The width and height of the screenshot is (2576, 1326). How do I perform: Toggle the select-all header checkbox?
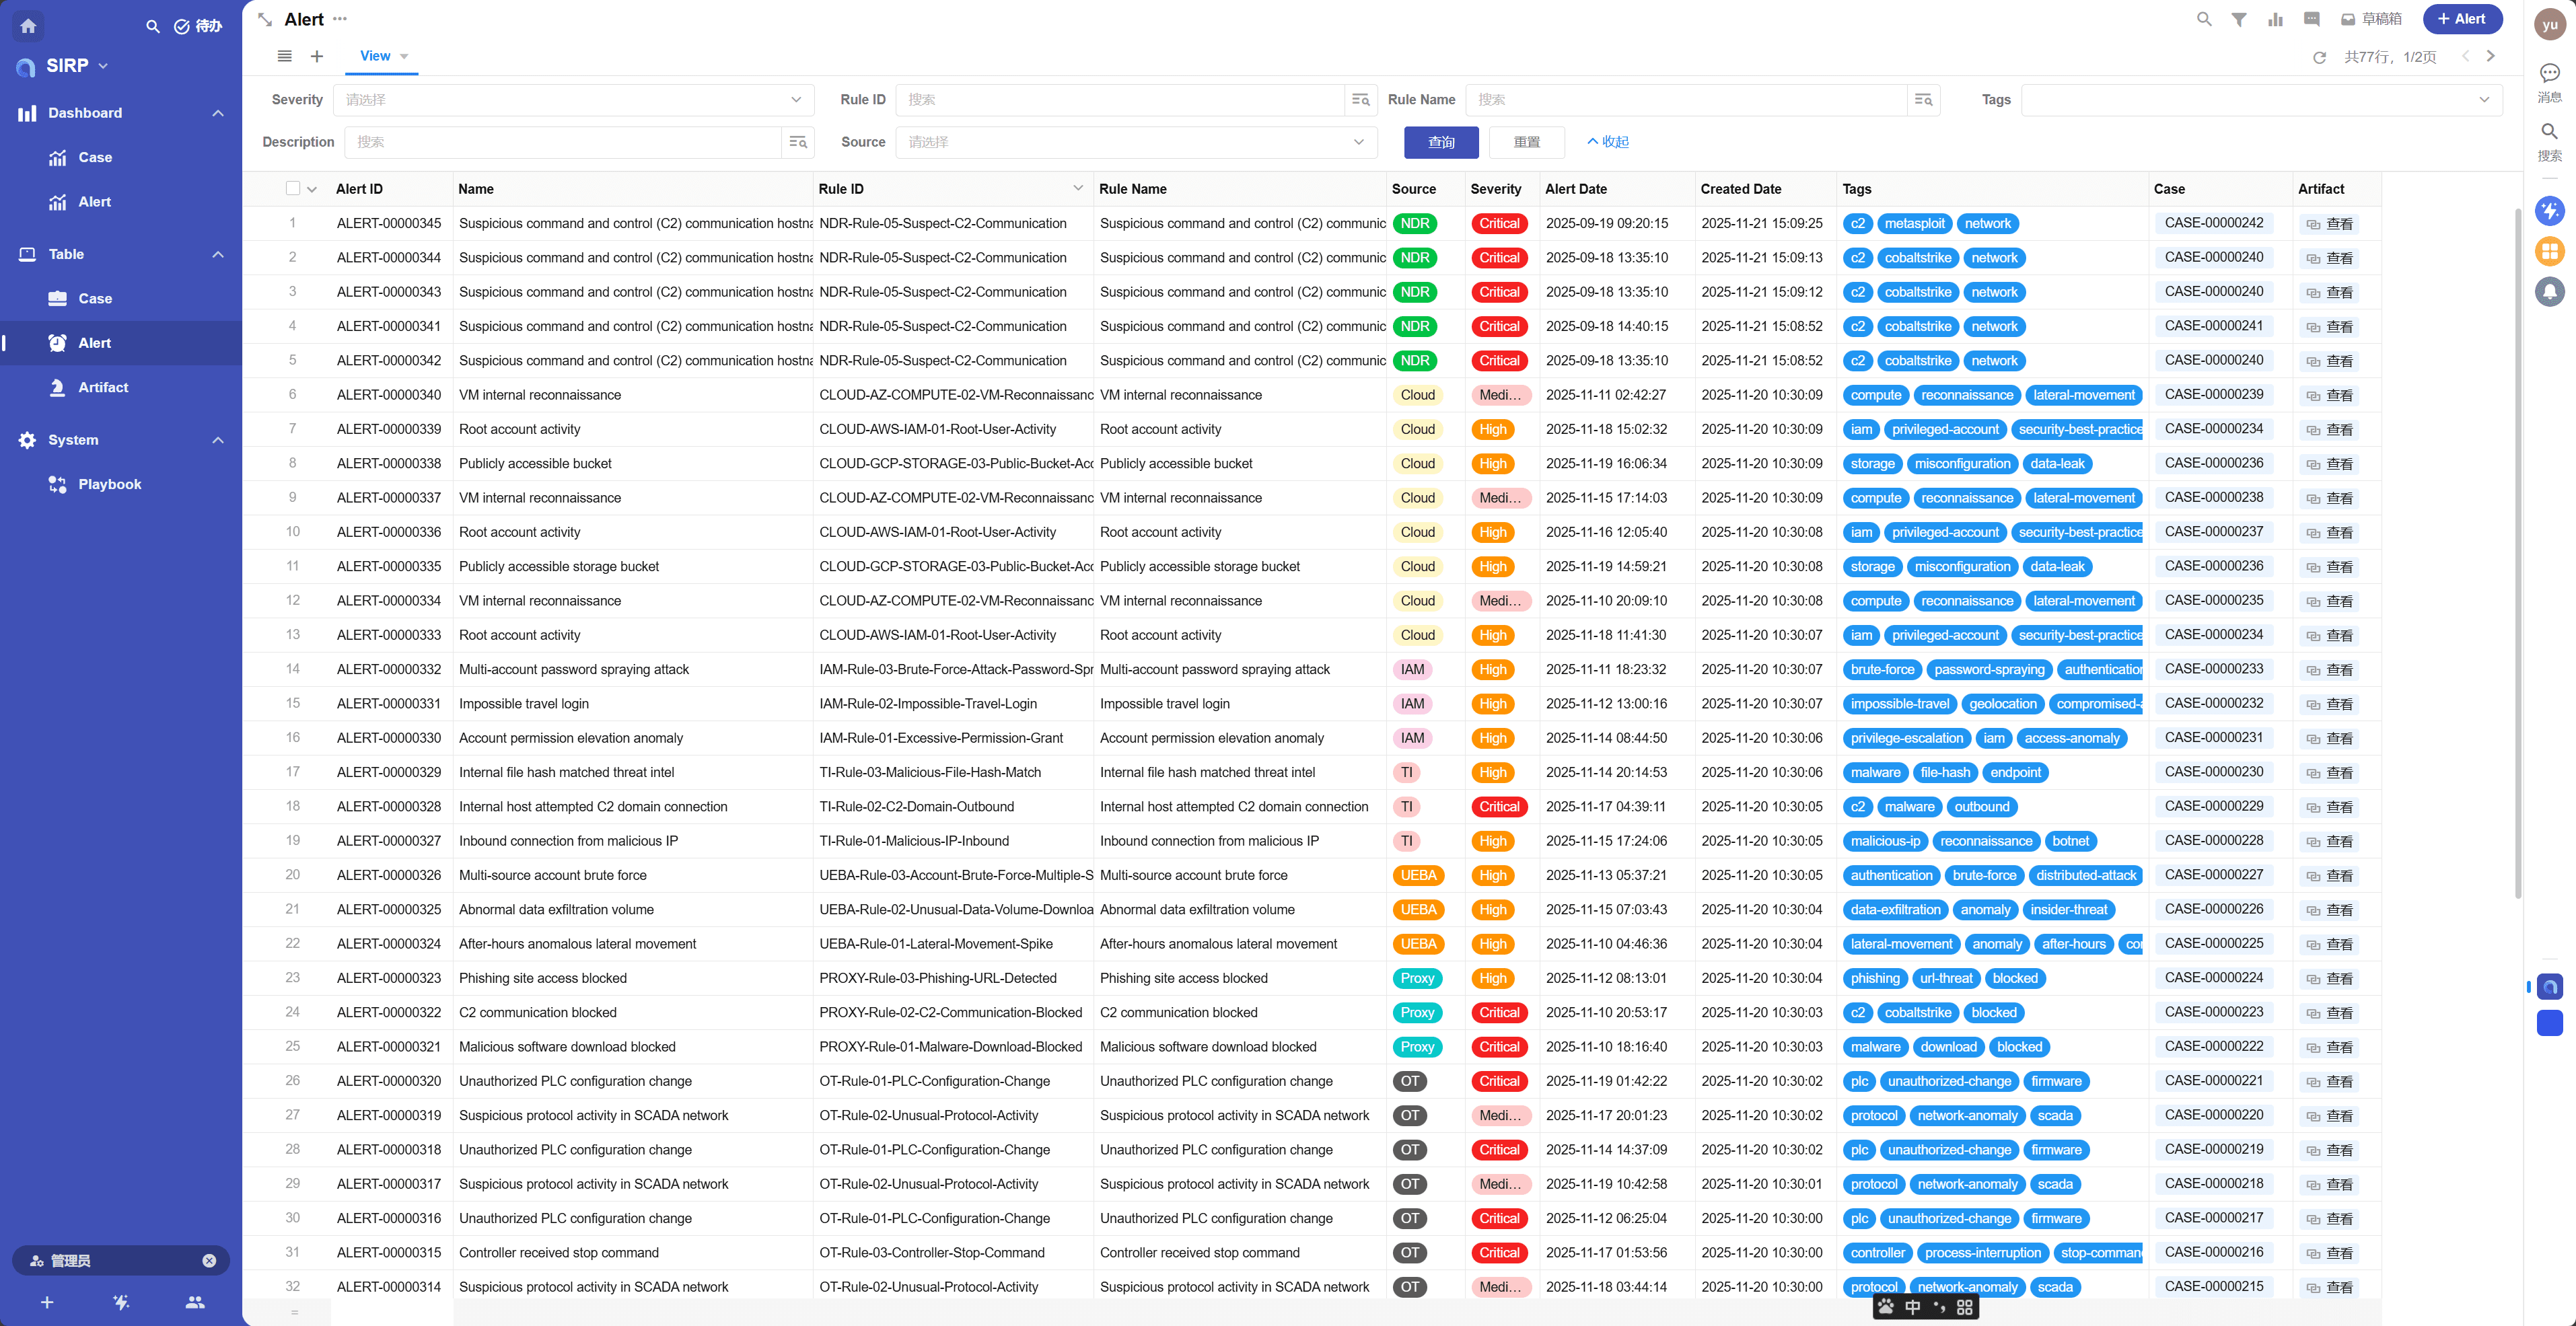tap(292, 188)
